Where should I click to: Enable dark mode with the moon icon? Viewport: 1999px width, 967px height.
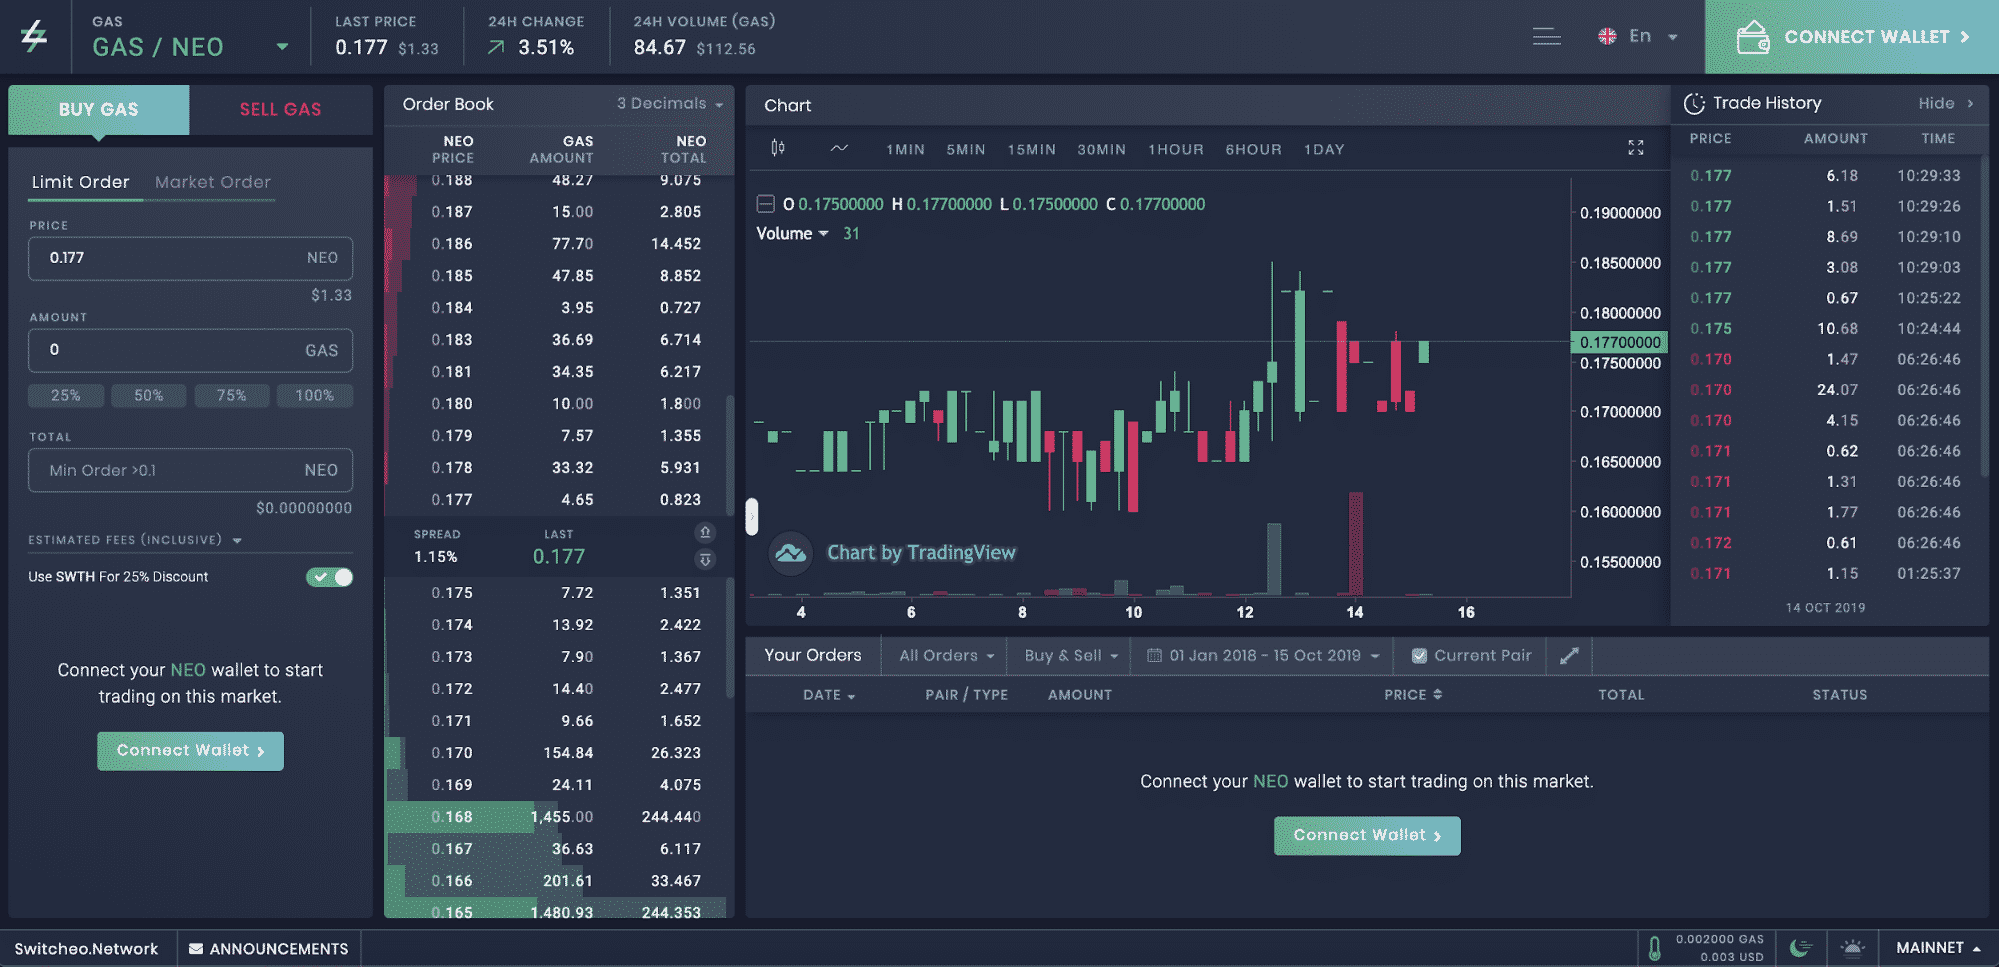pyautogui.click(x=1801, y=947)
